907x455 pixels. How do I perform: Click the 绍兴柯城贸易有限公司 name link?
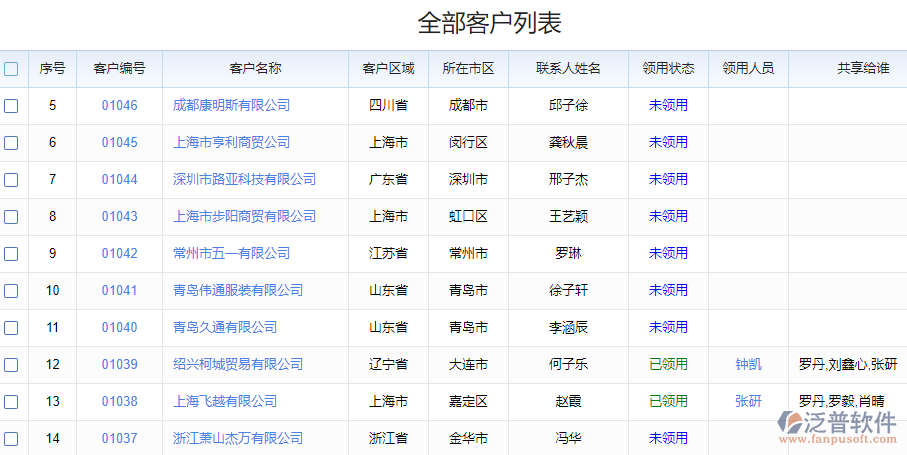(238, 364)
